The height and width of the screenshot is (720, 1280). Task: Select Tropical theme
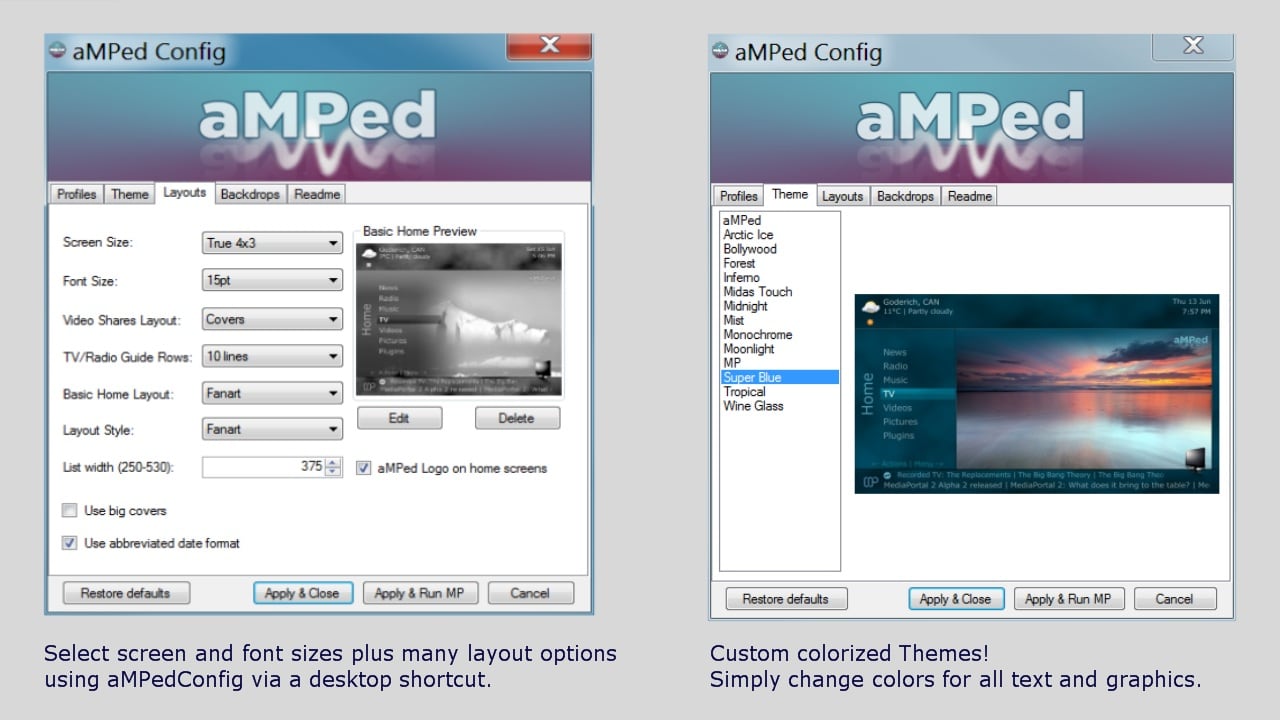tap(744, 392)
